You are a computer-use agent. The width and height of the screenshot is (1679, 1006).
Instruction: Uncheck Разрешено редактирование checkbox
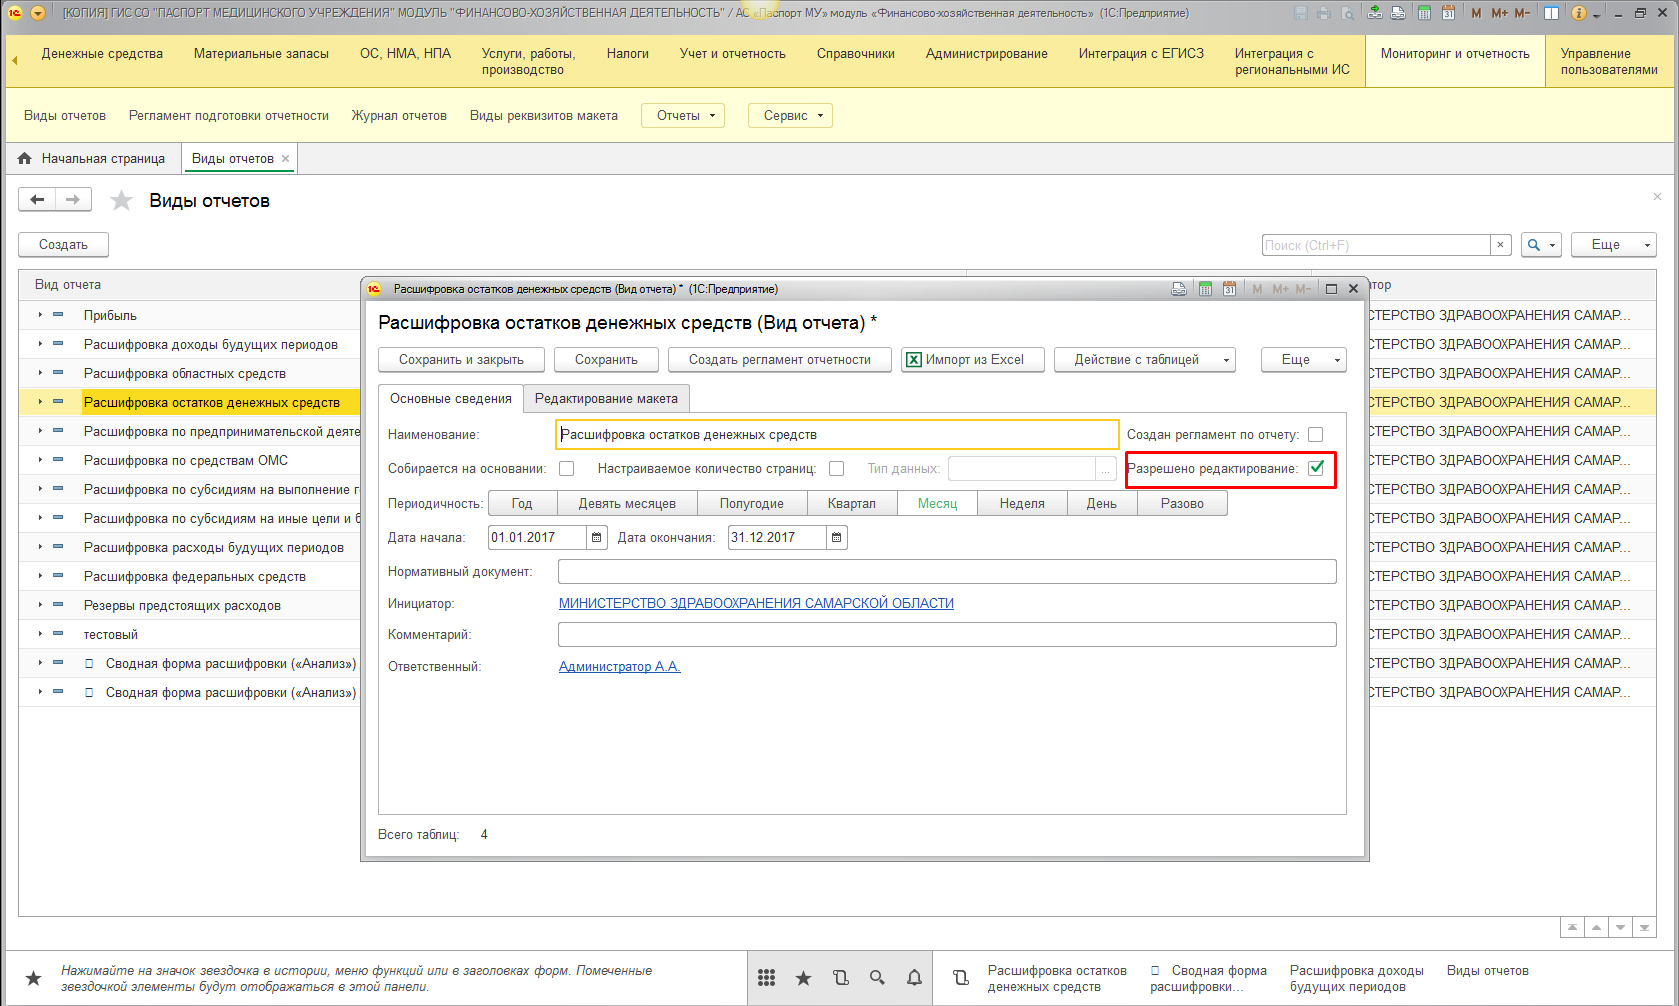coord(1316,468)
